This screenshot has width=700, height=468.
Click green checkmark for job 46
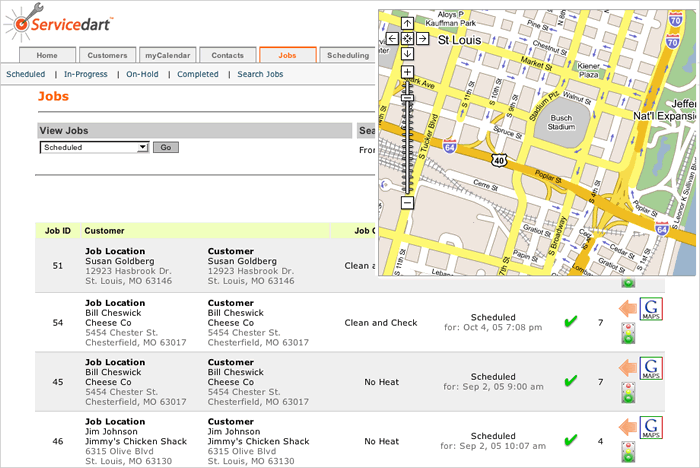click(570, 440)
